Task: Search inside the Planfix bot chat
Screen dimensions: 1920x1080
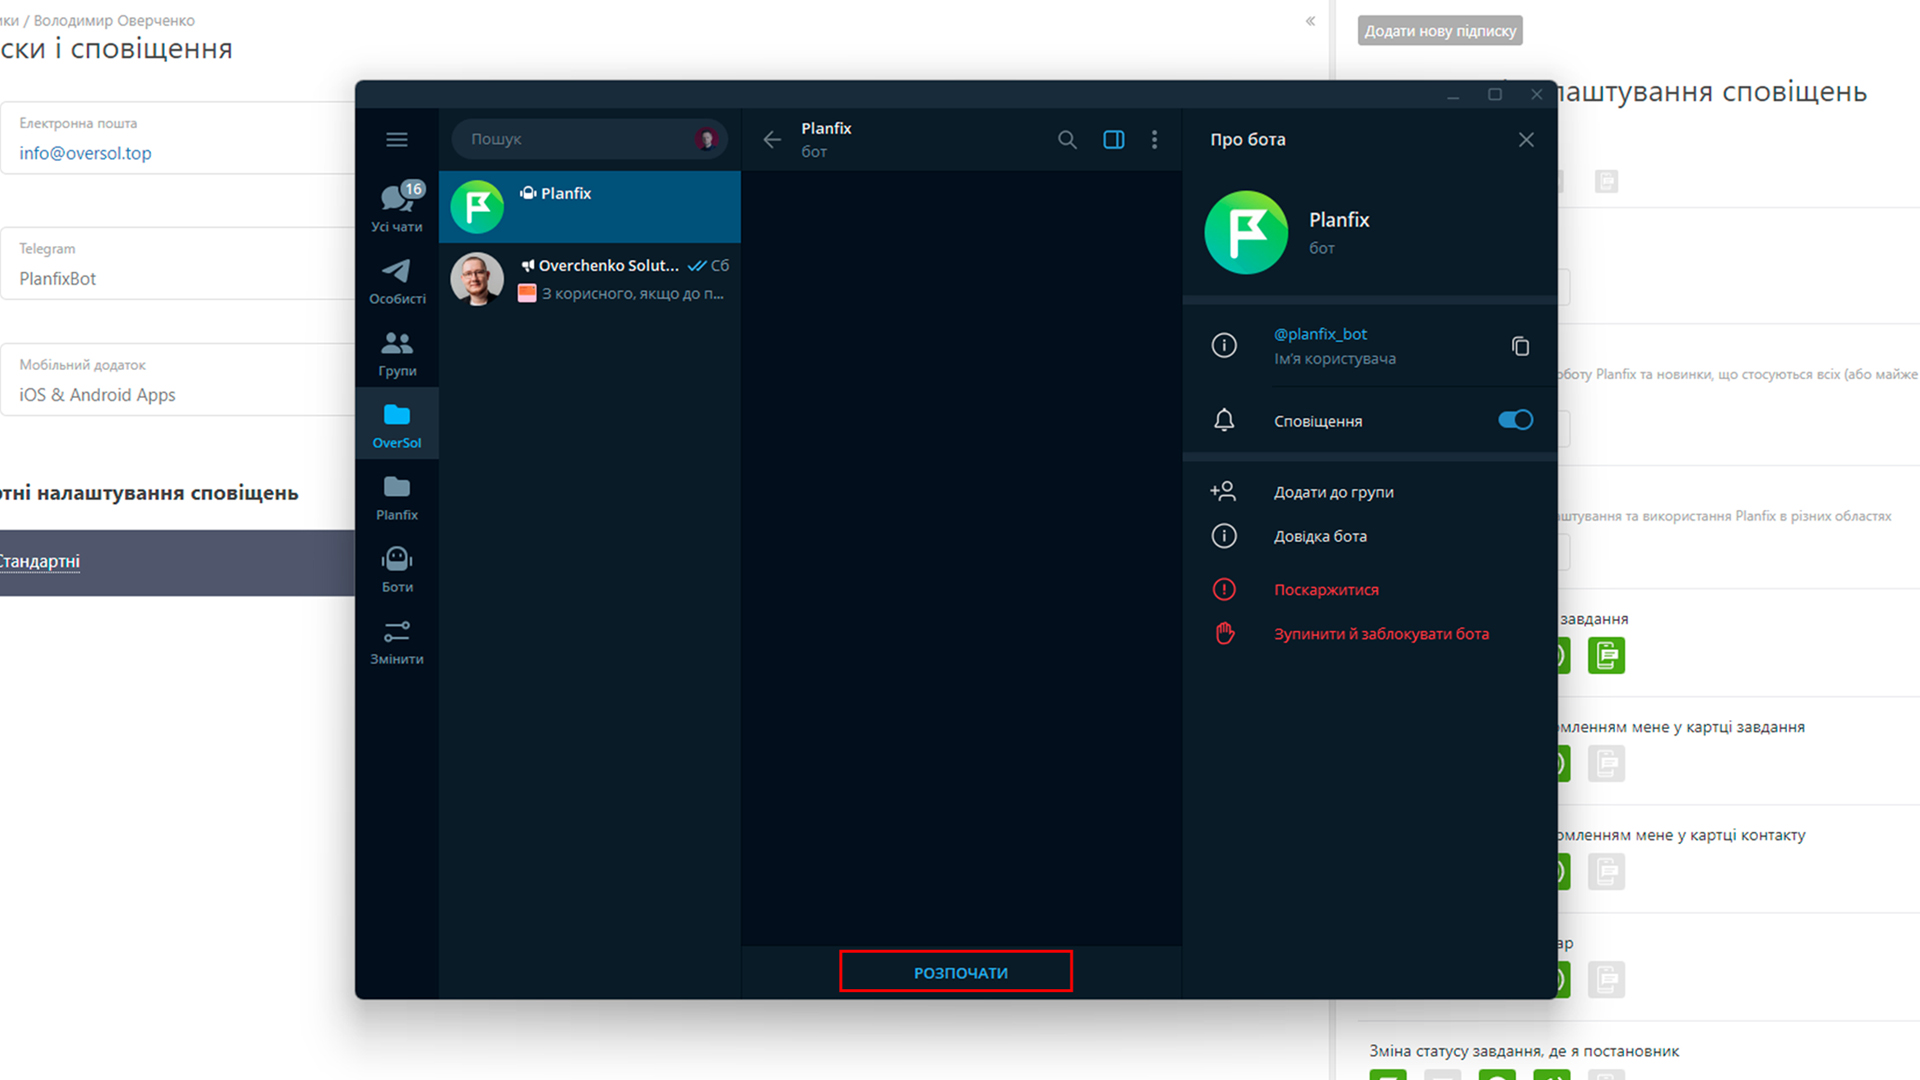Action: coord(1067,140)
